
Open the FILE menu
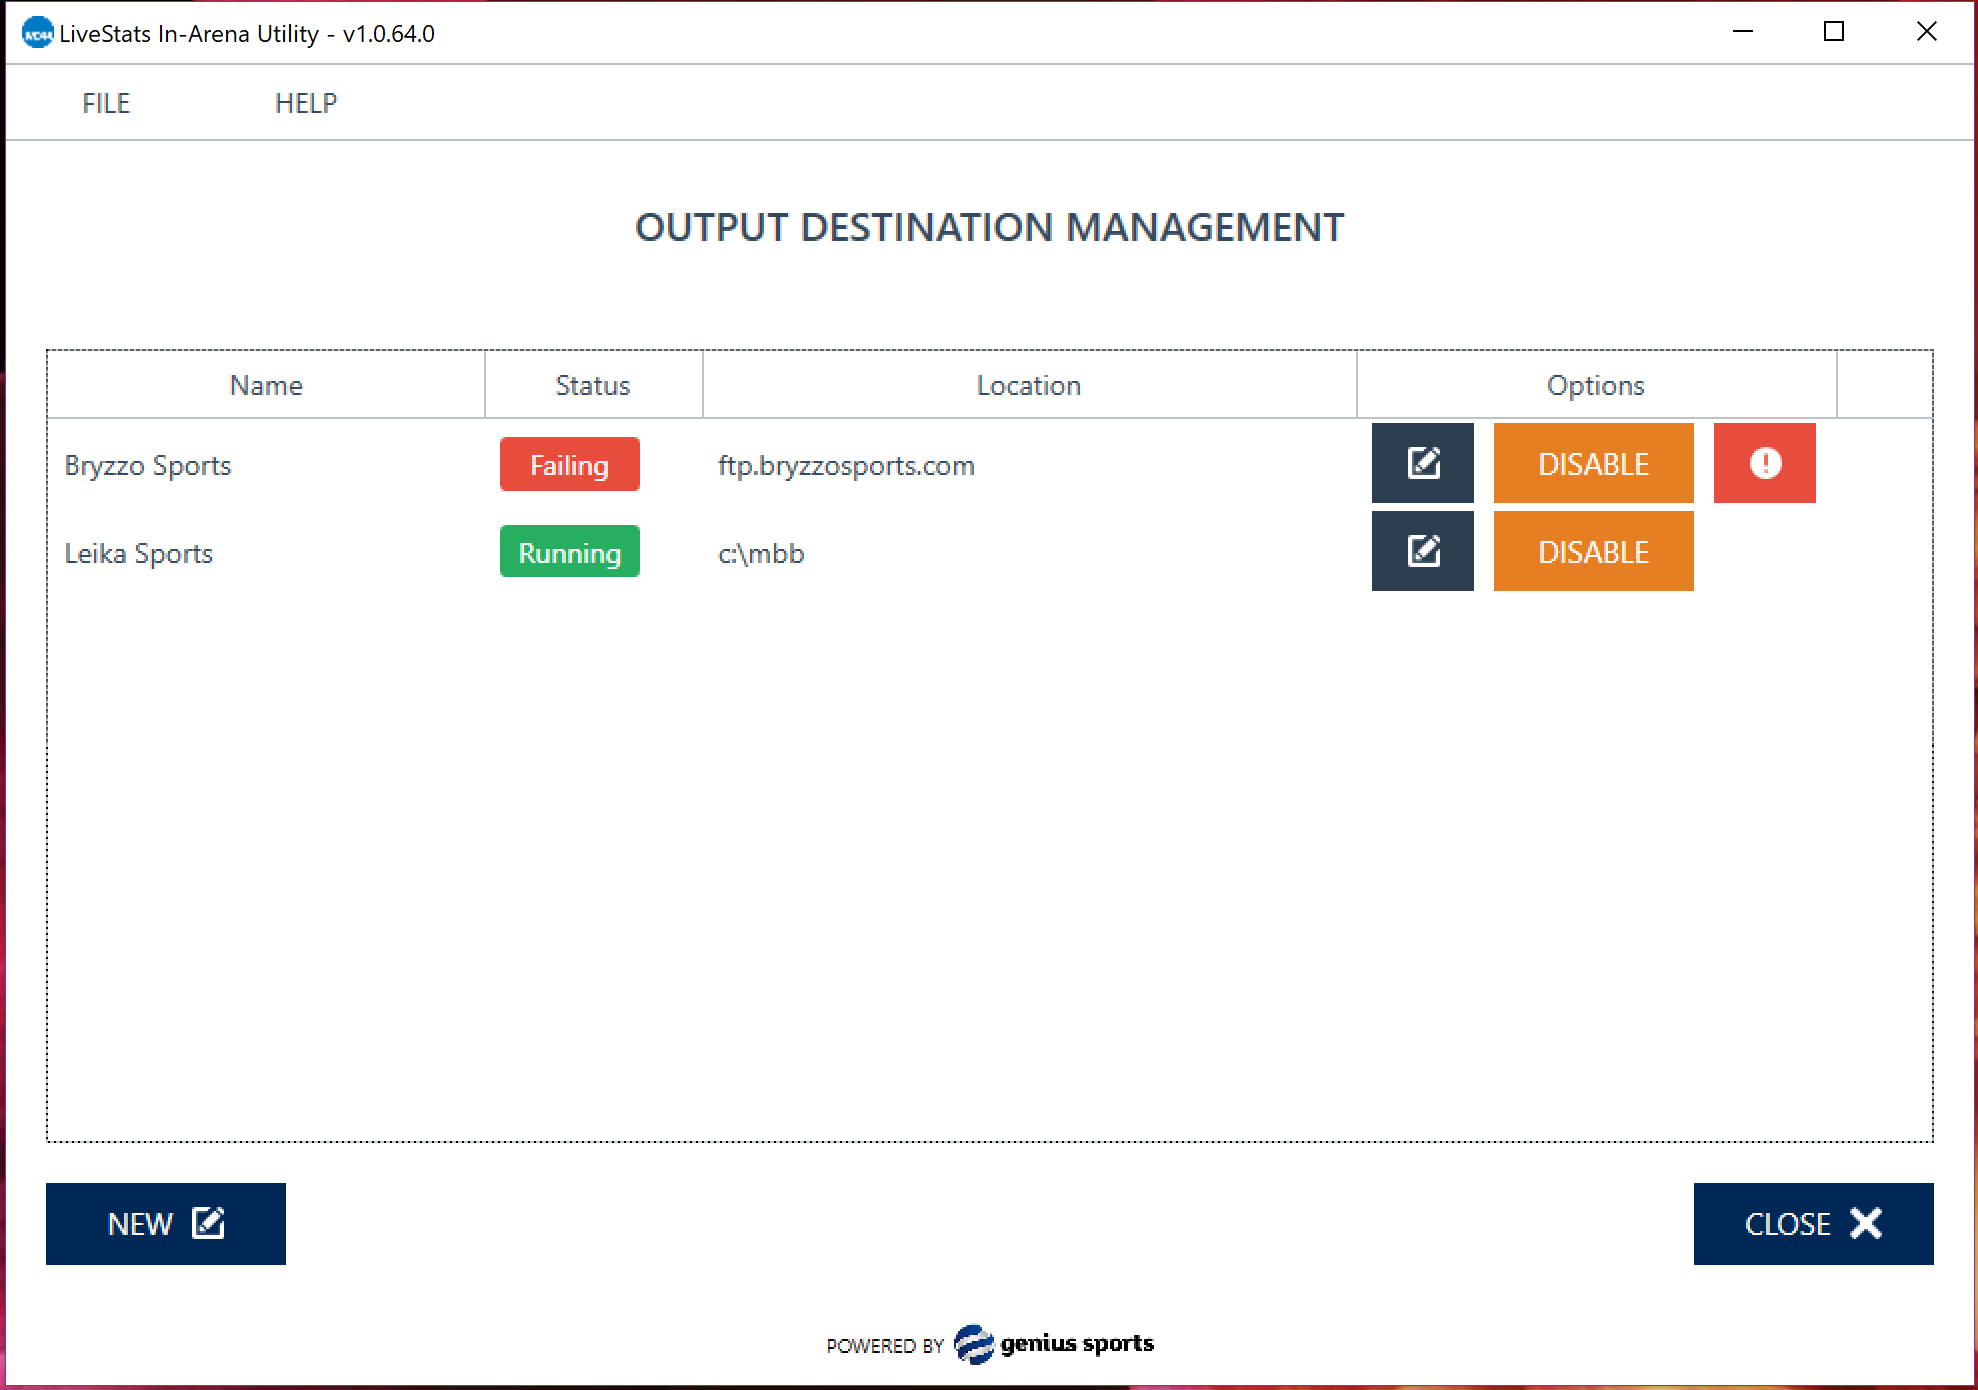click(106, 103)
